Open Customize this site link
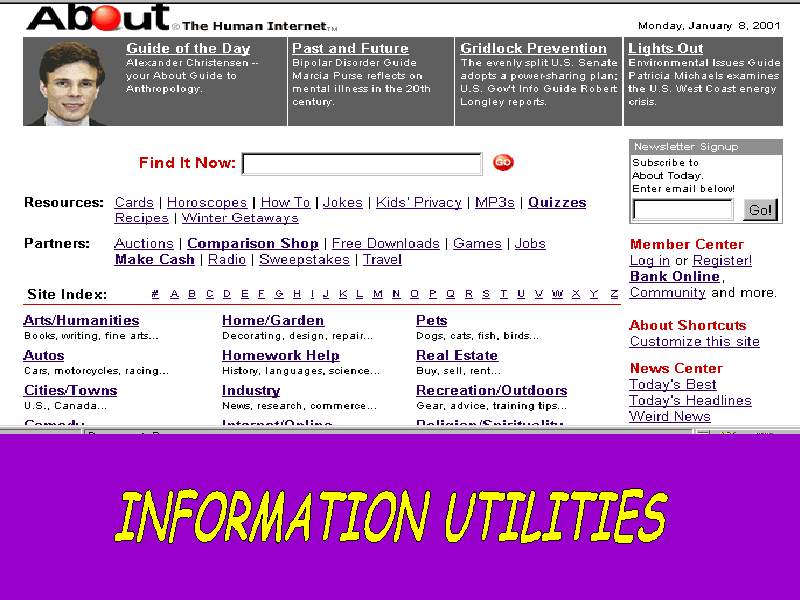Image resolution: width=800 pixels, height=600 pixels. coord(694,341)
